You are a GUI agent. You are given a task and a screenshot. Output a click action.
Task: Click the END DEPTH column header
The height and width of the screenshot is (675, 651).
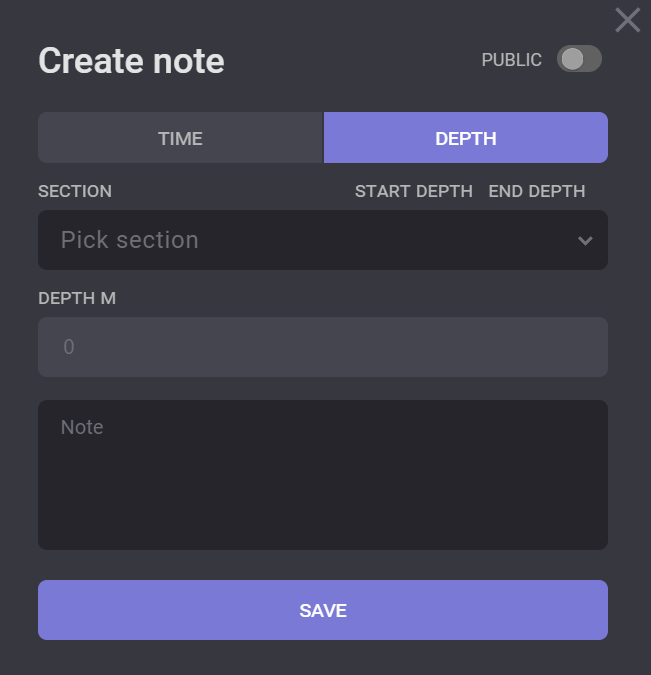[536, 191]
